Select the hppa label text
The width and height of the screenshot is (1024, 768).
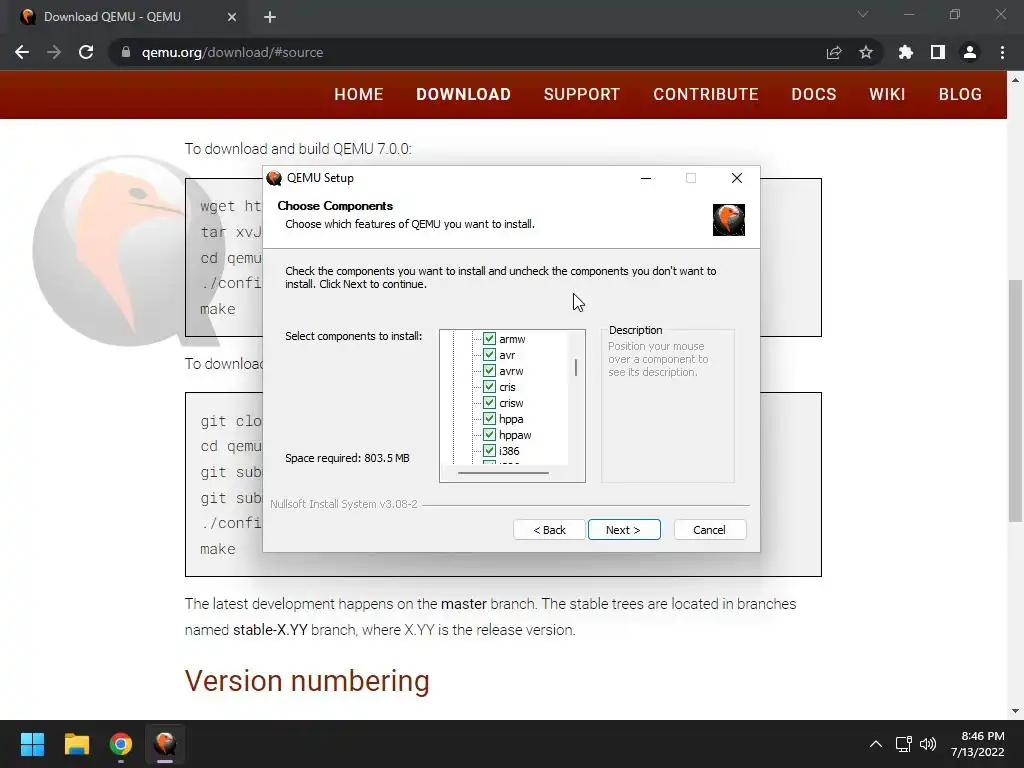tap(511, 419)
